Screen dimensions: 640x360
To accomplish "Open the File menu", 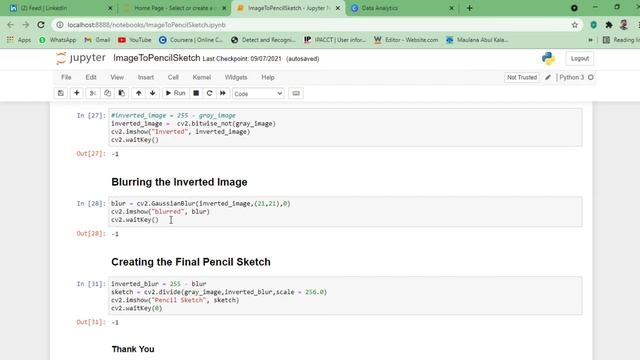I will click(66, 78).
